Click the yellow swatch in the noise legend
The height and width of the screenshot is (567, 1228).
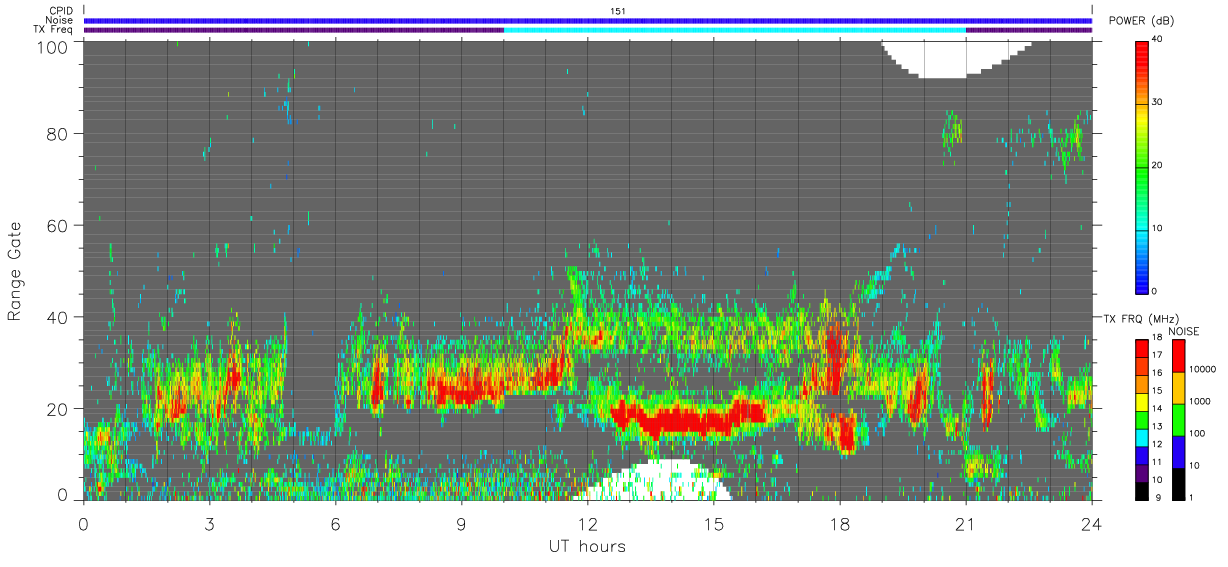[x=1177, y=388]
